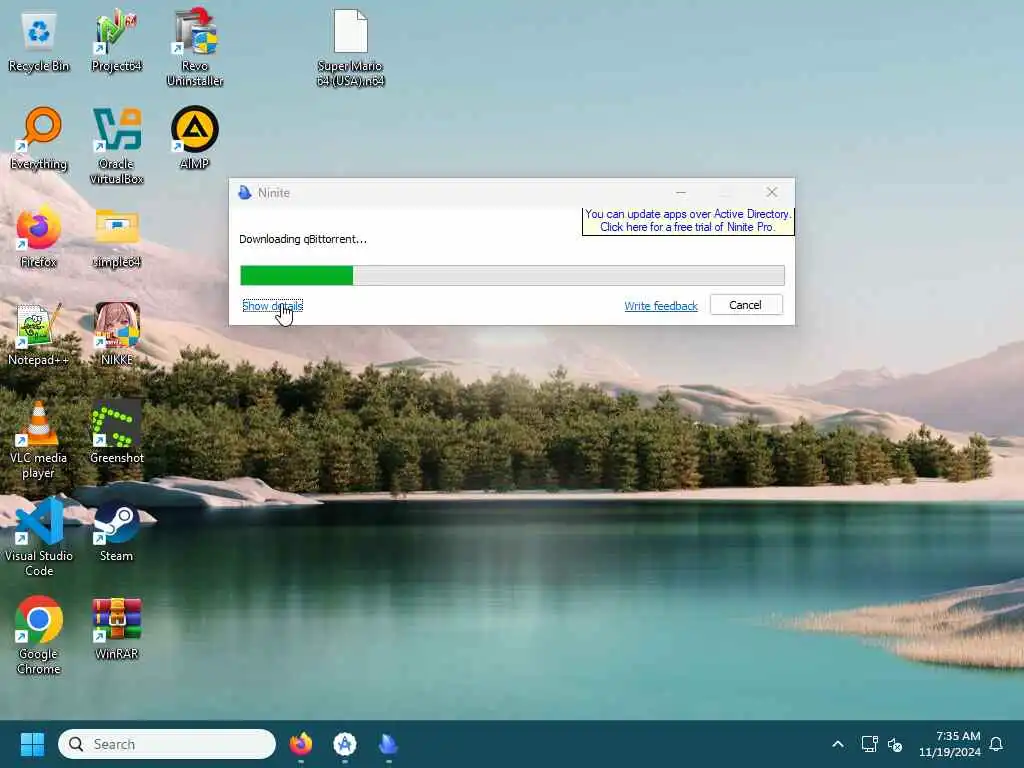Open the clock and date flyout
The width and height of the screenshot is (1024, 768).
click(950, 744)
